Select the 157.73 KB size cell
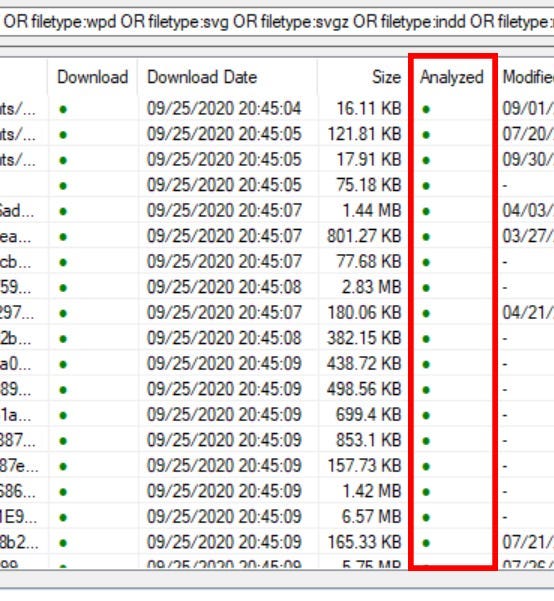The image size is (554, 601). tap(364, 466)
